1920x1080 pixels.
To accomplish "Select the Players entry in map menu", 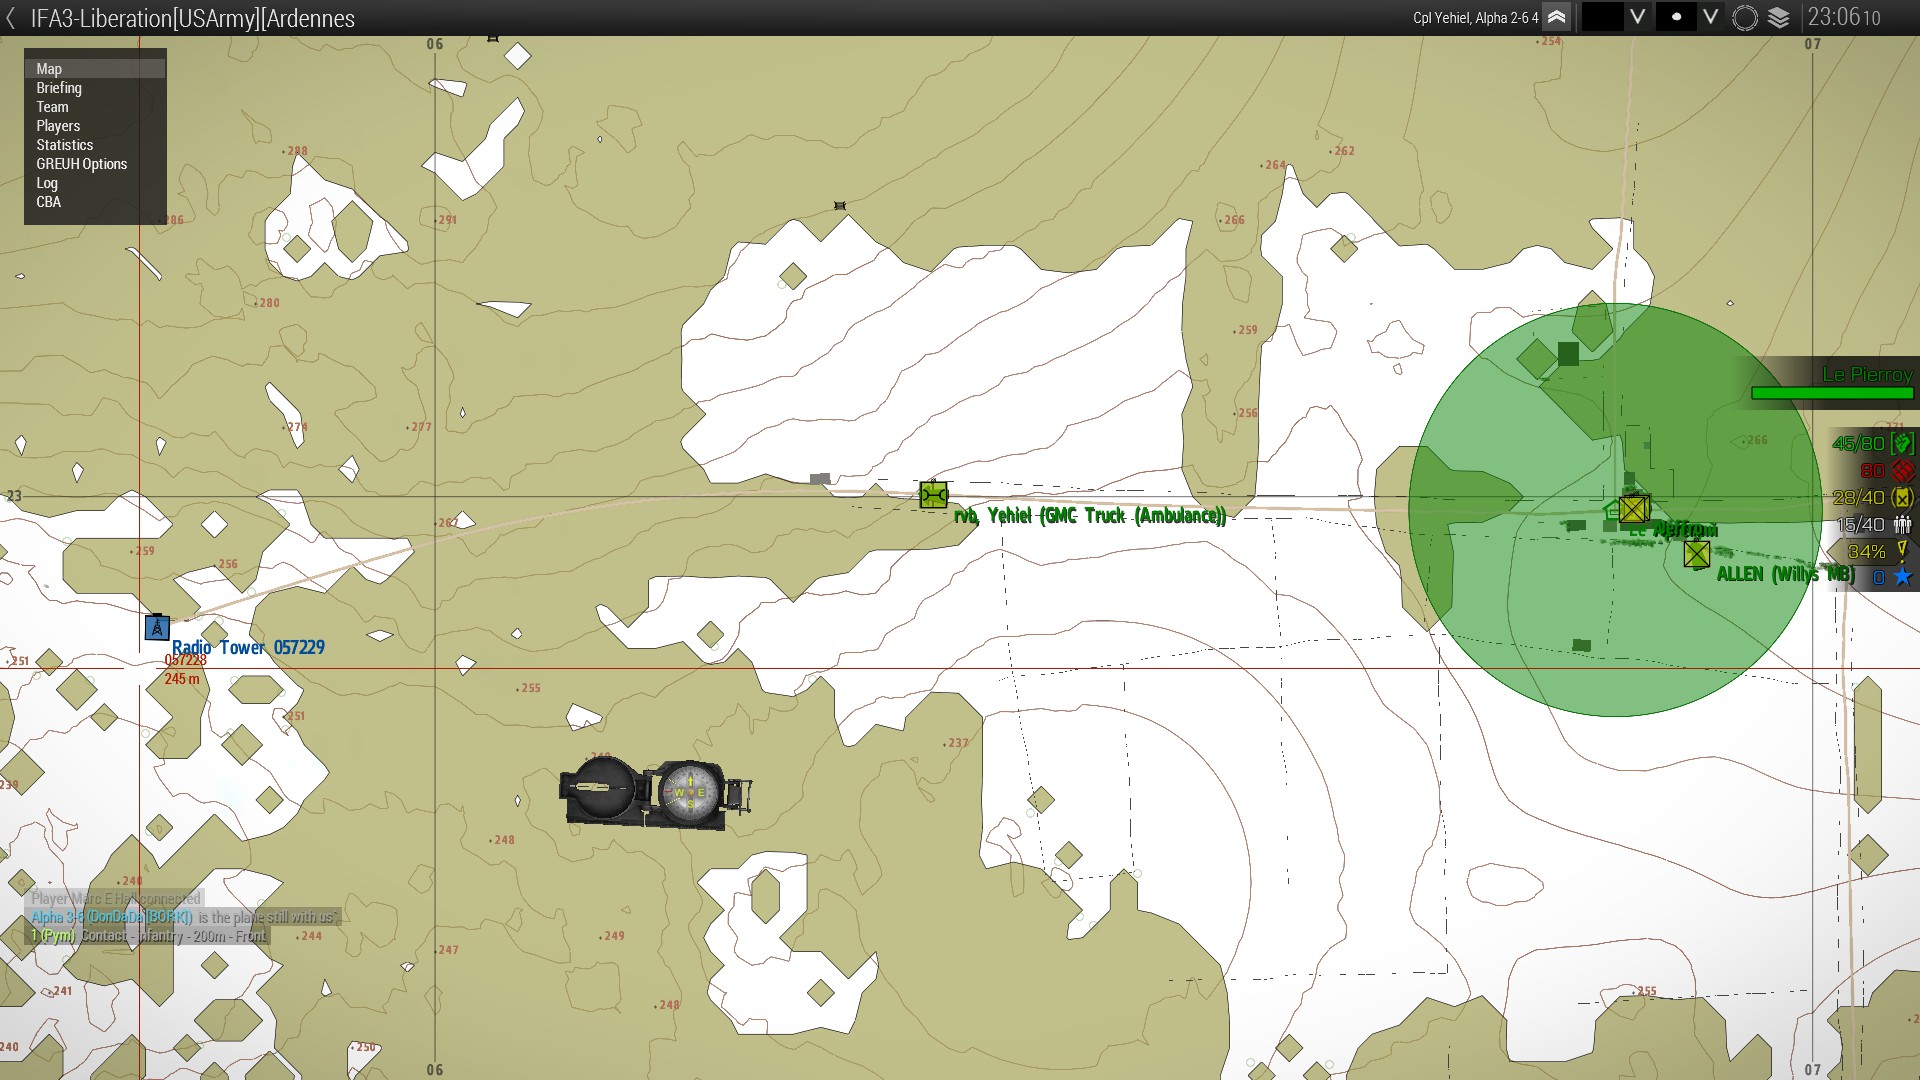I will (x=58, y=126).
